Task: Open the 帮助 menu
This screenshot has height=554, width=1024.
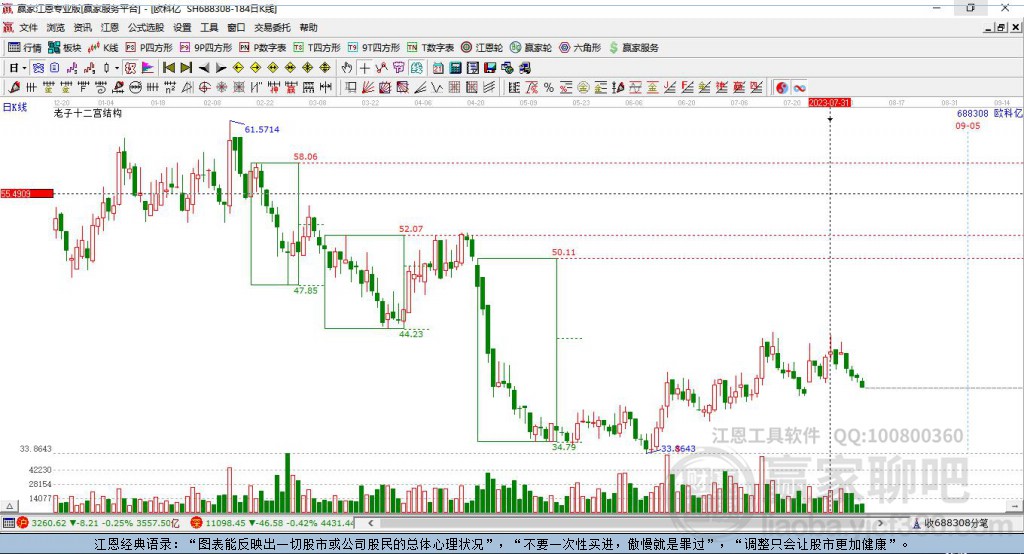Action: click(308, 27)
